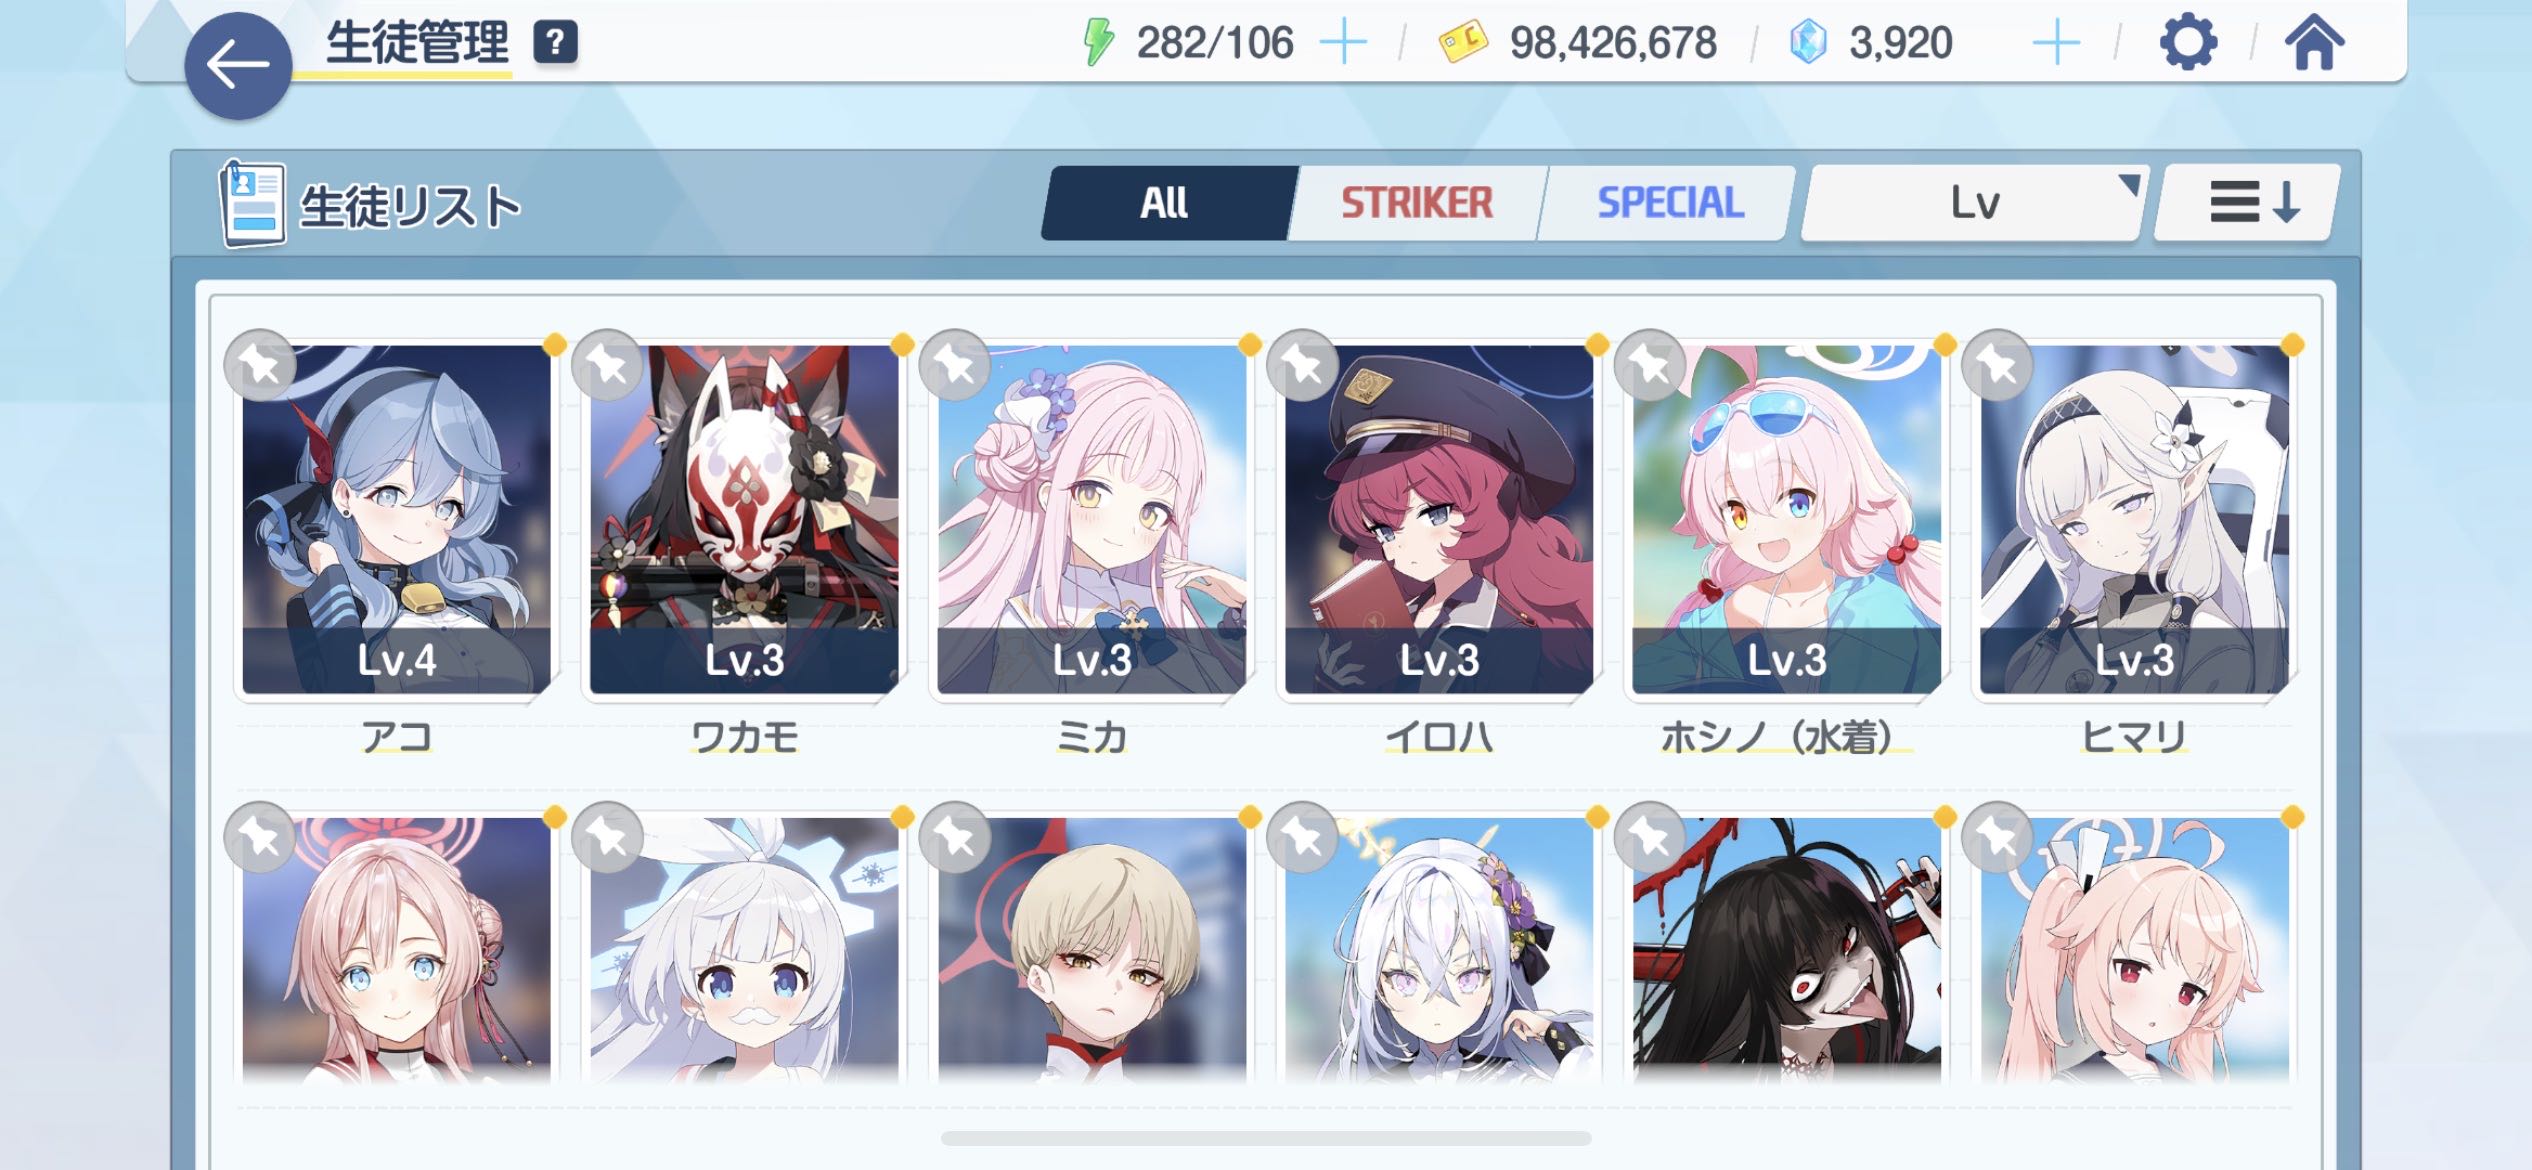Buy gems with the plus beside 3,920
Image resolution: width=2532 pixels, height=1170 pixels.
[x=2056, y=43]
